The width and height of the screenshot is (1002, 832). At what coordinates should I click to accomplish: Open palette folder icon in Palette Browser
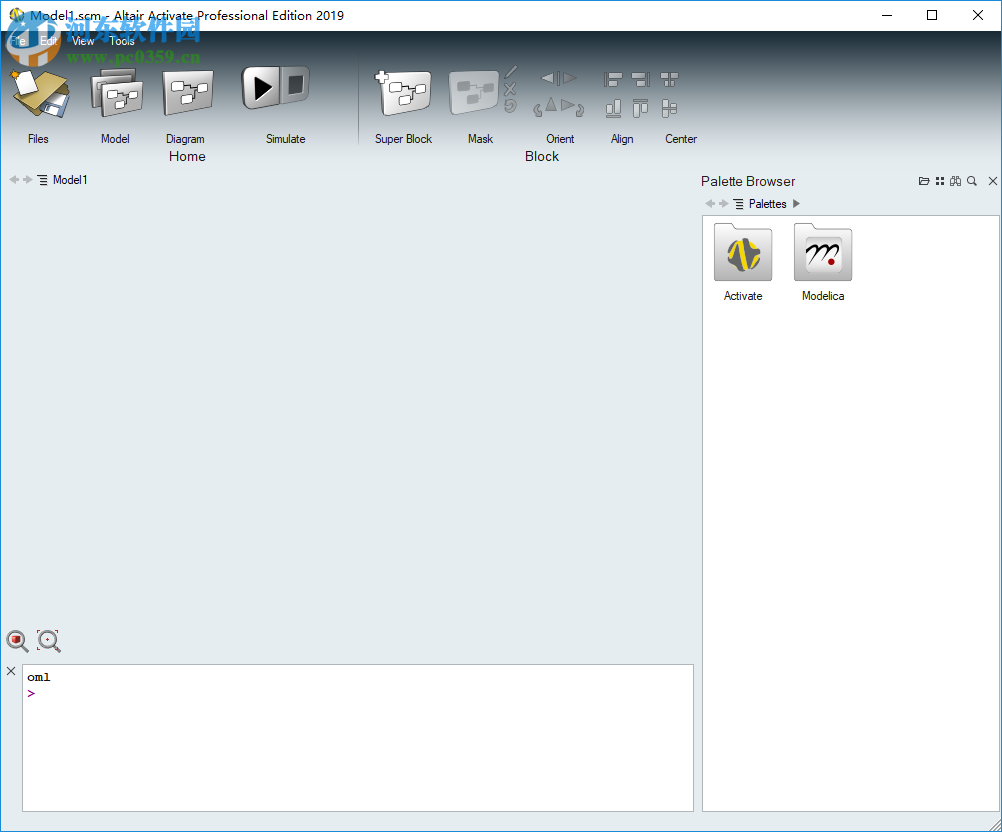[924, 181]
